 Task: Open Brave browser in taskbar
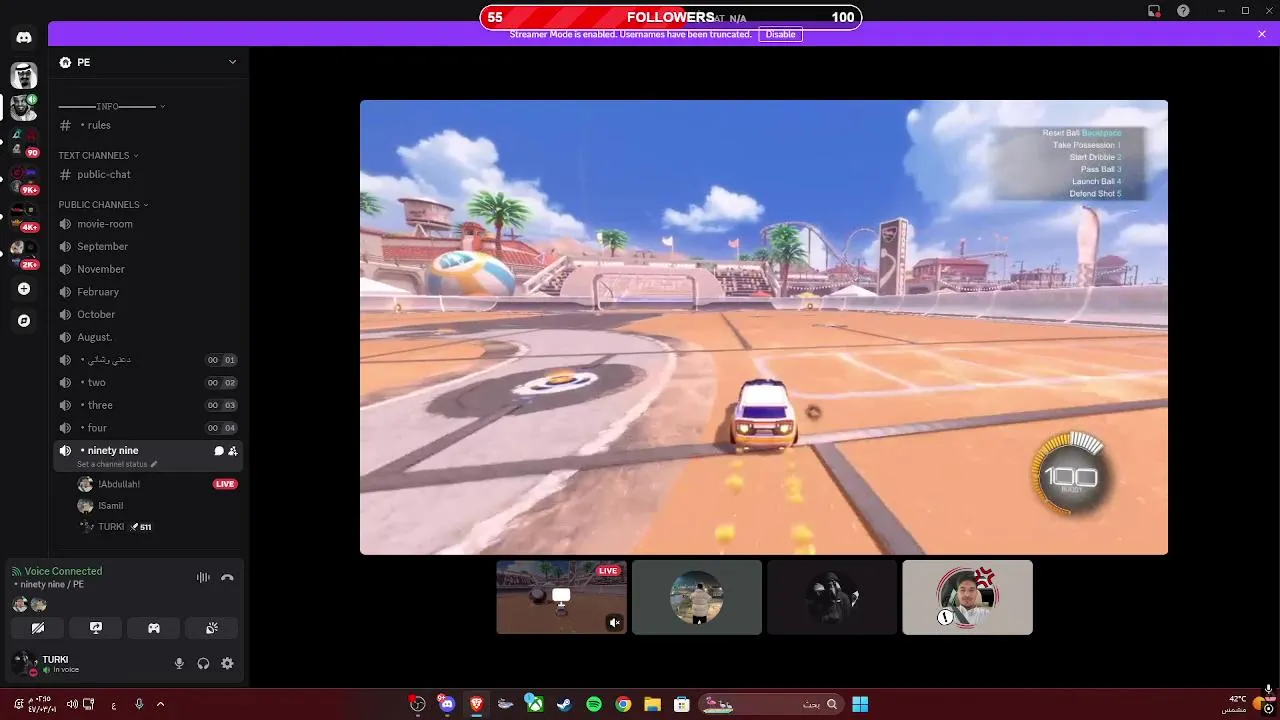(x=476, y=704)
